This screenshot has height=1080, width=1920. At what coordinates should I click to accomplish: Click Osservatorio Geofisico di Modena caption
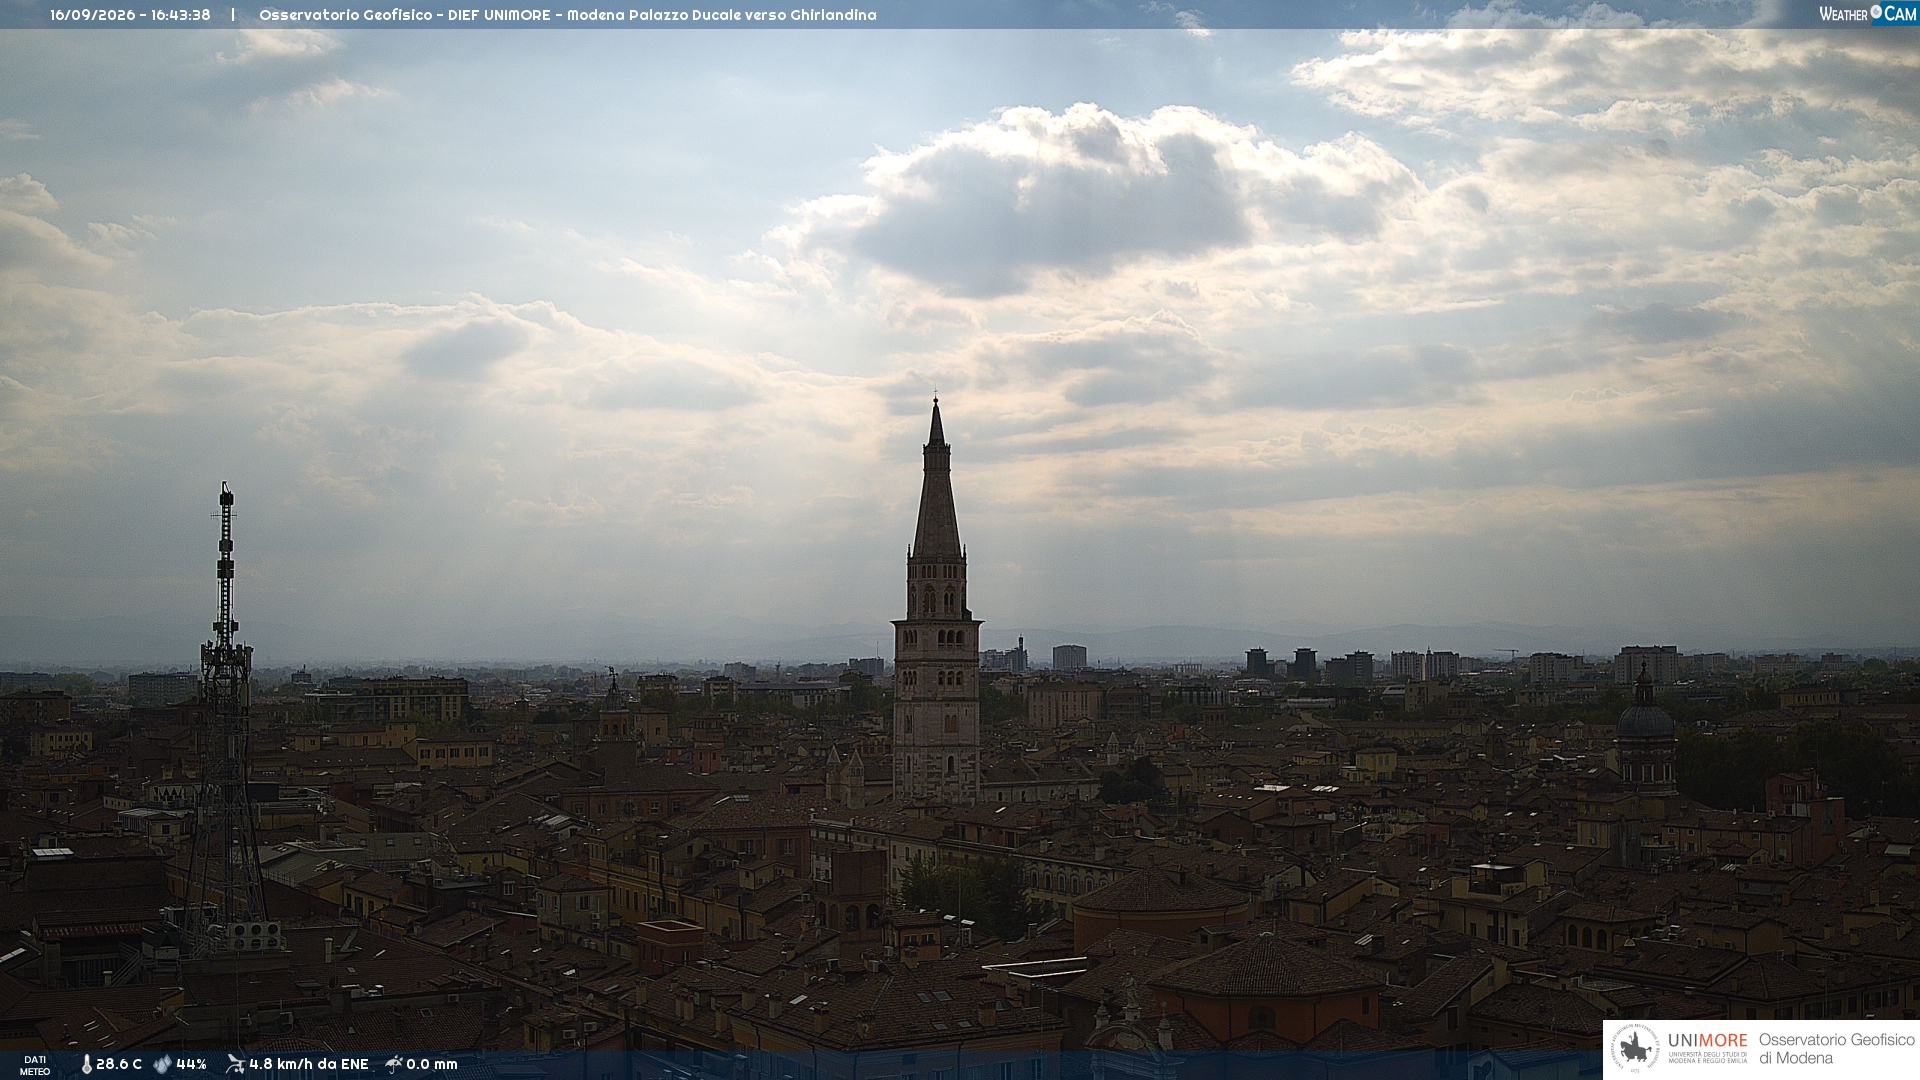(1836, 1049)
